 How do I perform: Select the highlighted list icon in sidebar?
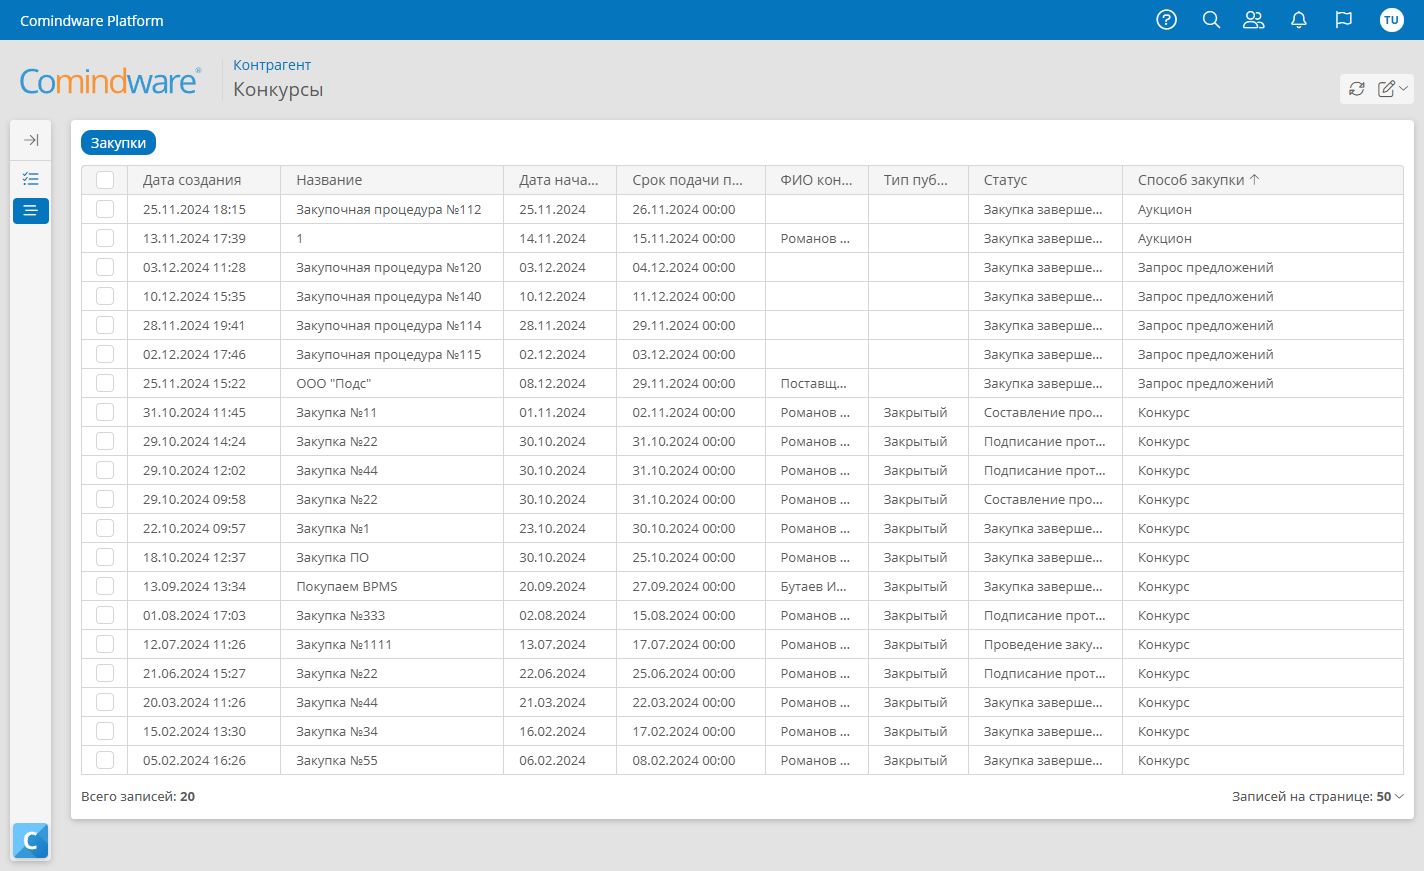click(31, 210)
